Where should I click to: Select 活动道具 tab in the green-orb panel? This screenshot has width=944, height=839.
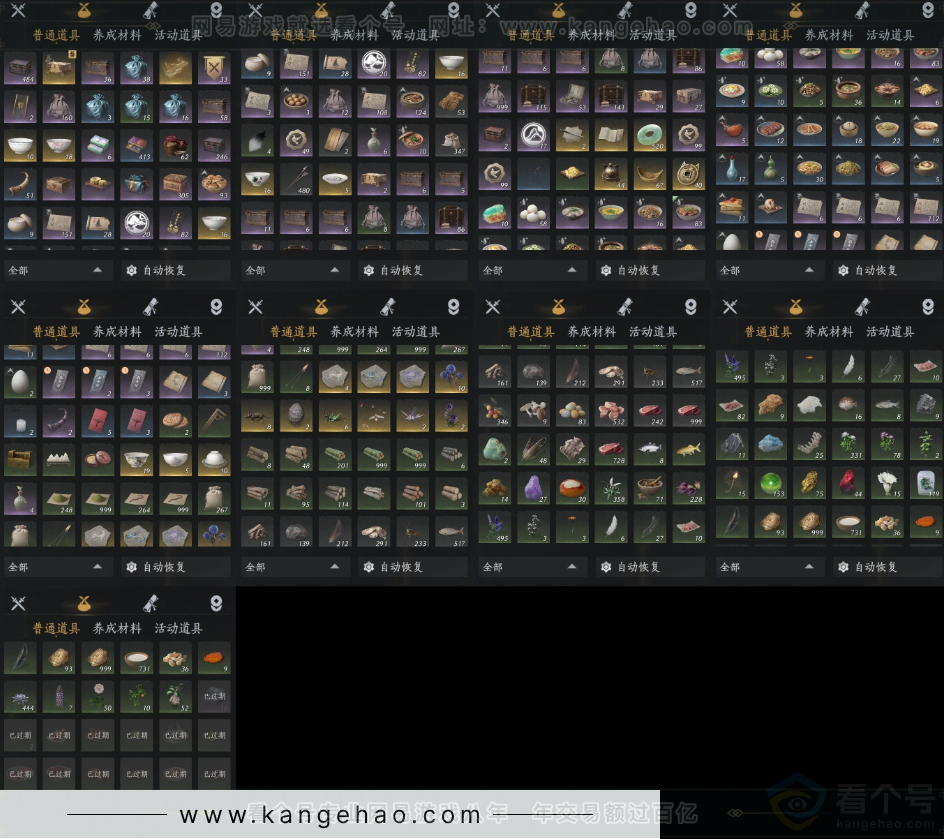pos(890,332)
